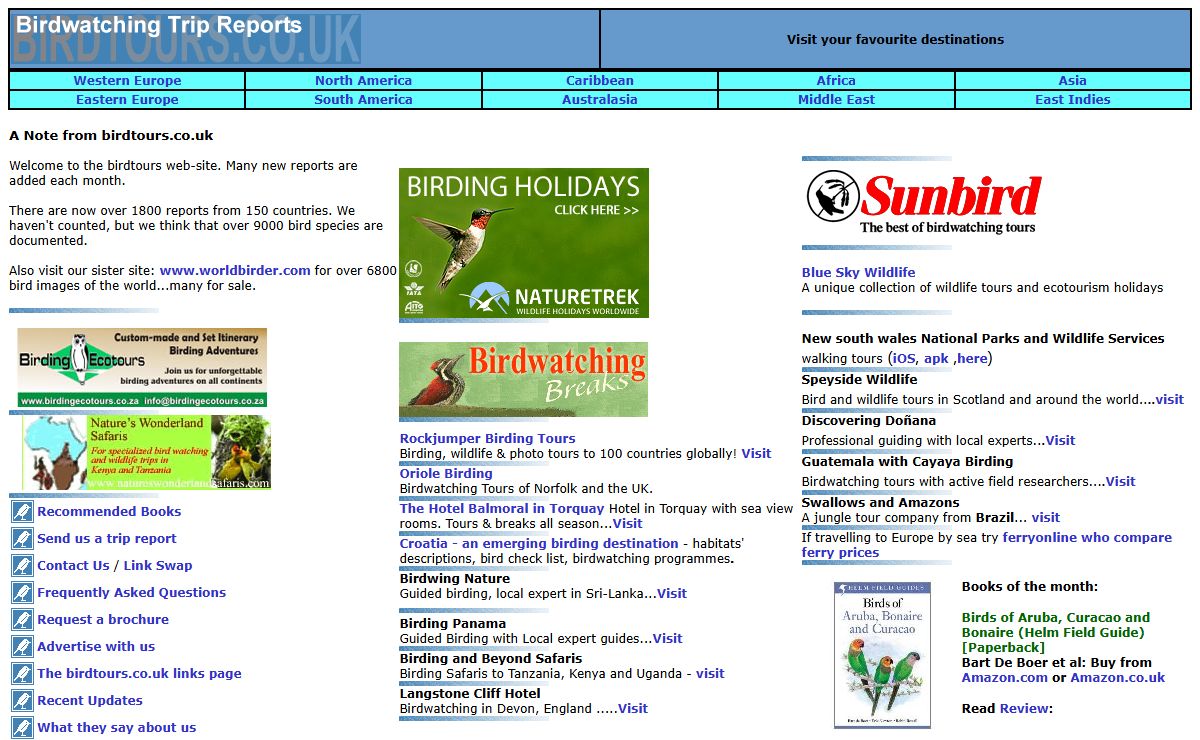This screenshot has width=1200, height=740.
Task: Open the Australasia destinations
Action: click(x=600, y=100)
